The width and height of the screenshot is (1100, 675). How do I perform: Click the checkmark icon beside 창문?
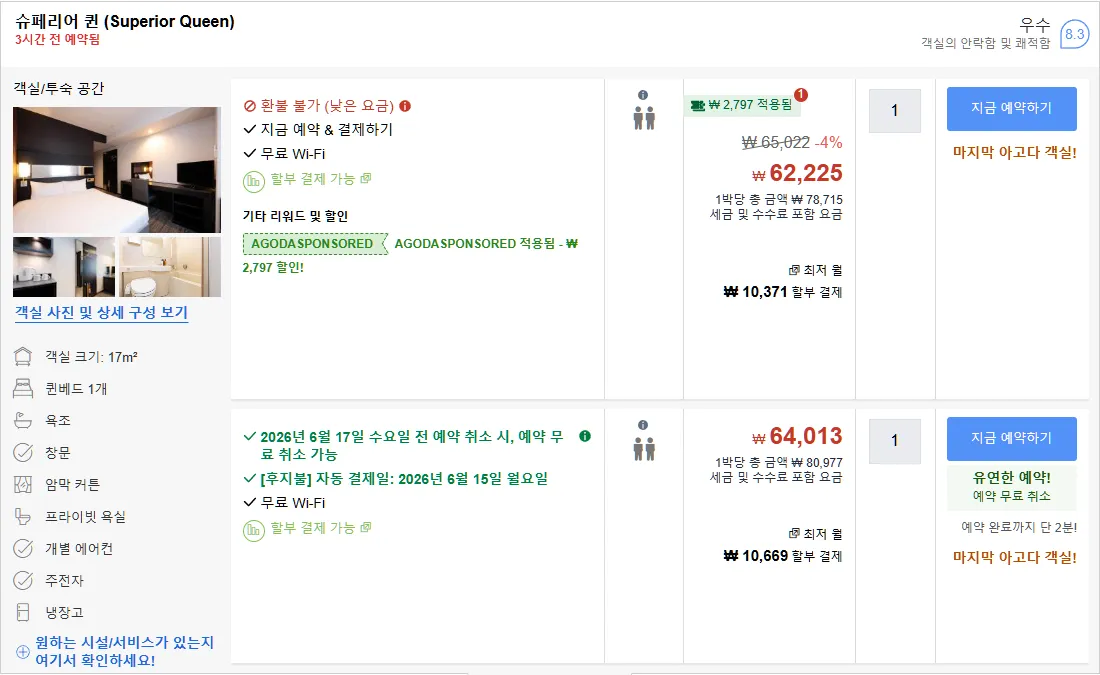tap(23, 453)
